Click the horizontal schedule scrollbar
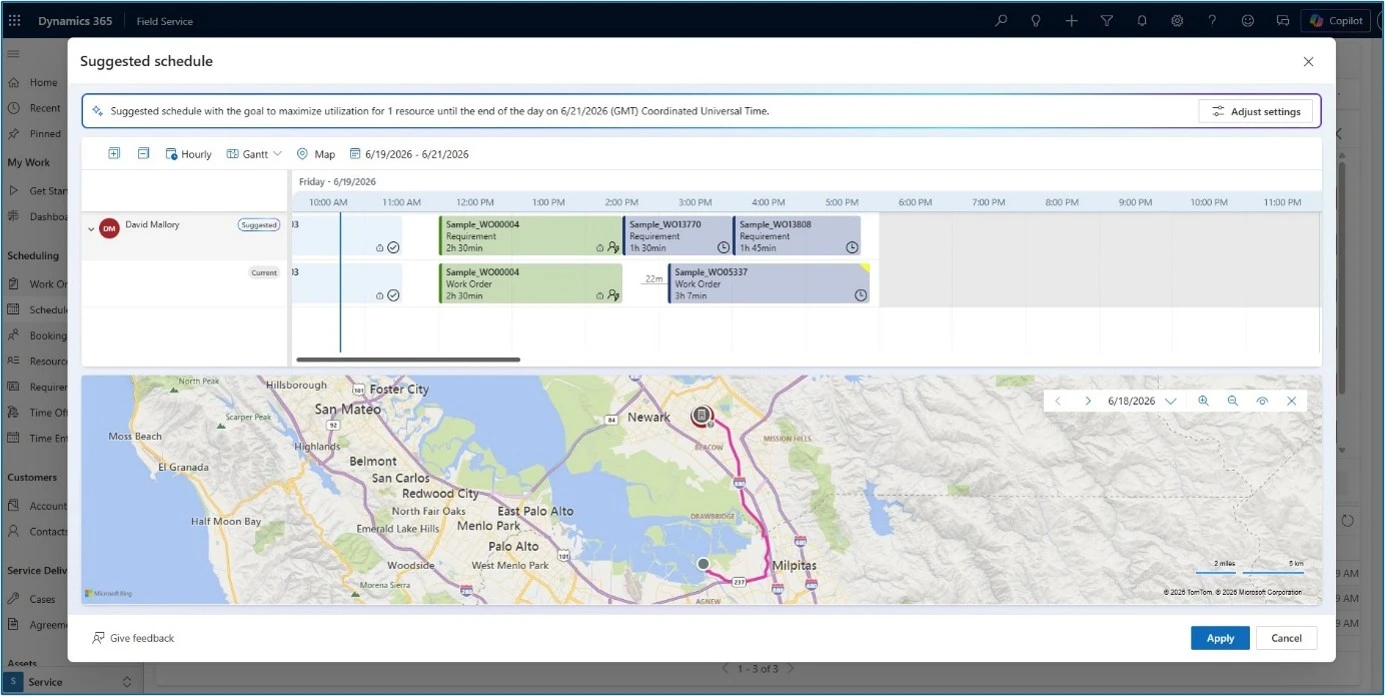This screenshot has width=1385, height=696. (408, 359)
